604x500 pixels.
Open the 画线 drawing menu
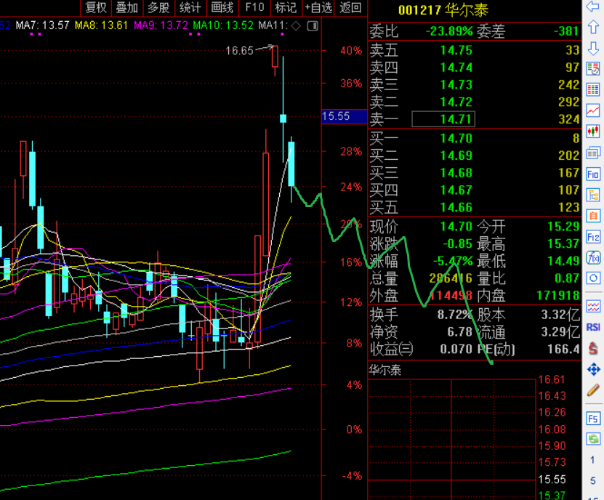222,7
